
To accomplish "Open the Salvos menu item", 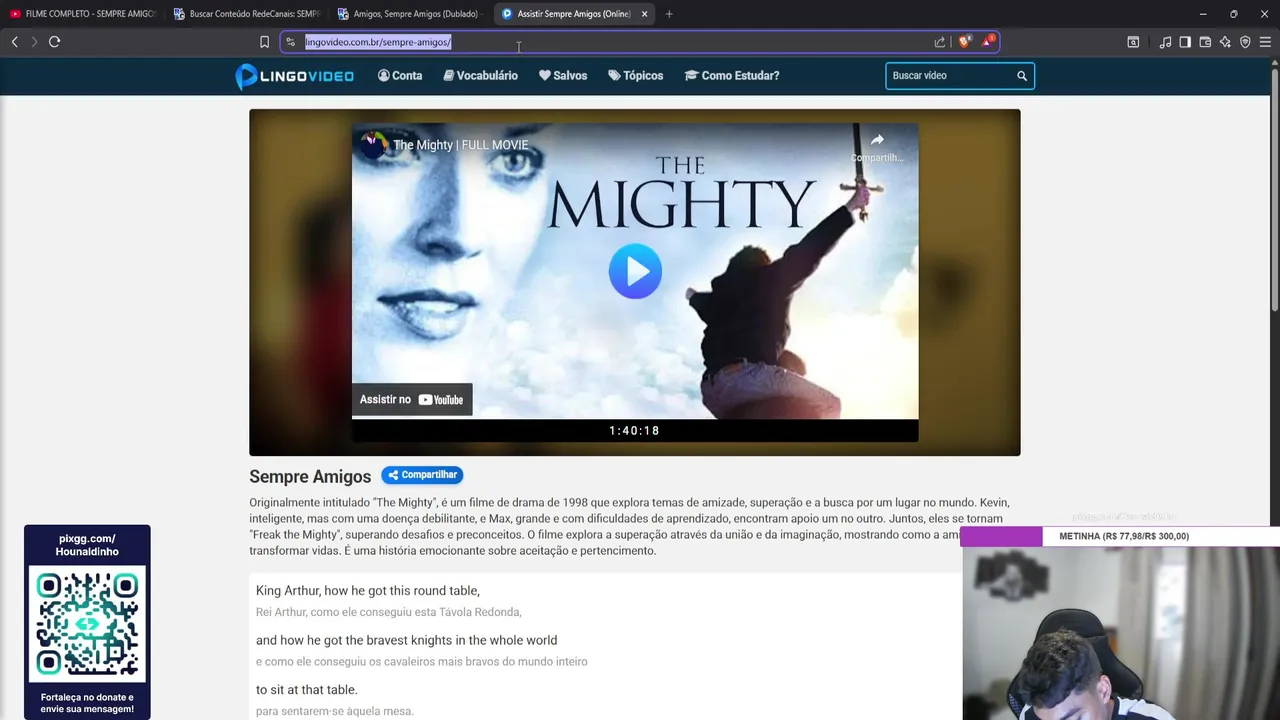I will 563,76.
